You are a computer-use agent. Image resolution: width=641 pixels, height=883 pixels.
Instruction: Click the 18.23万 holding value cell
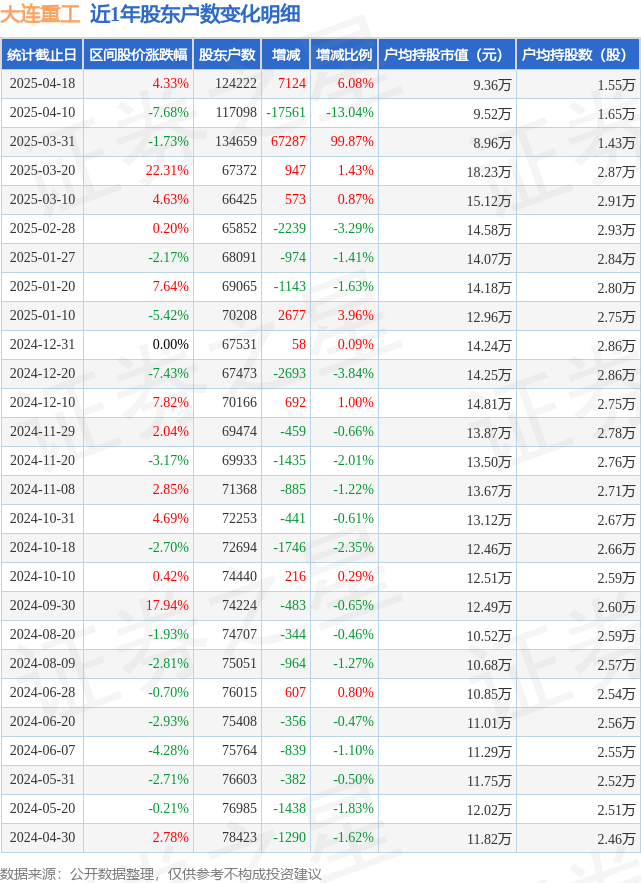click(x=488, y=171)
